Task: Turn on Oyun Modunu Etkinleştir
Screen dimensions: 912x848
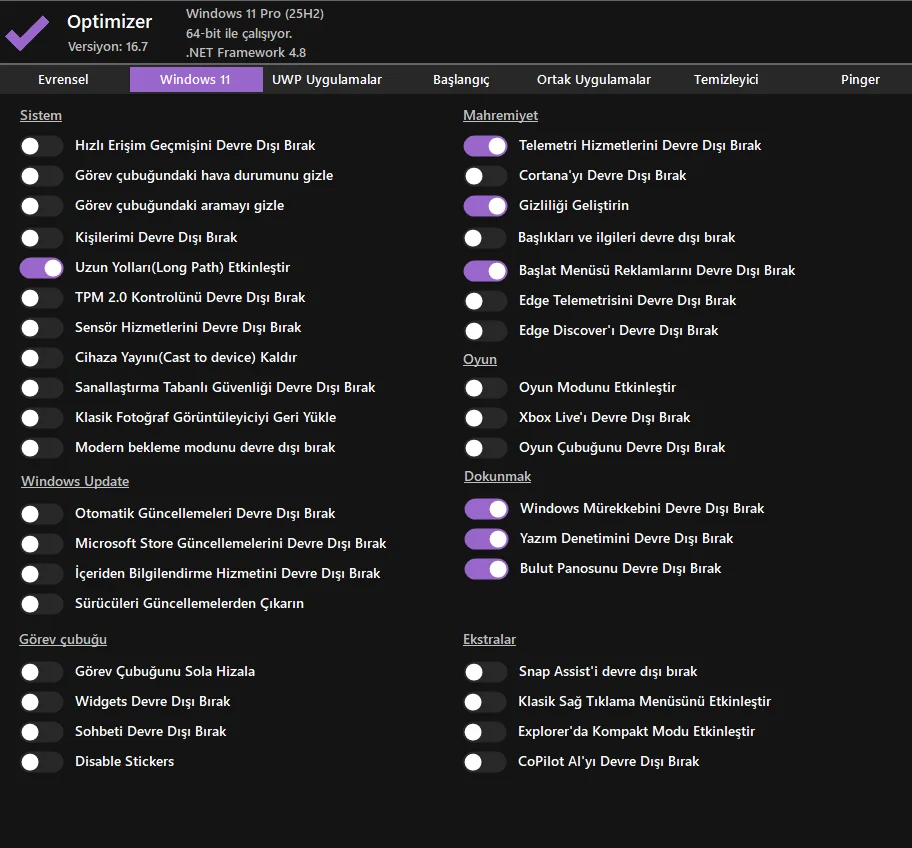Action: pos(485,388)
